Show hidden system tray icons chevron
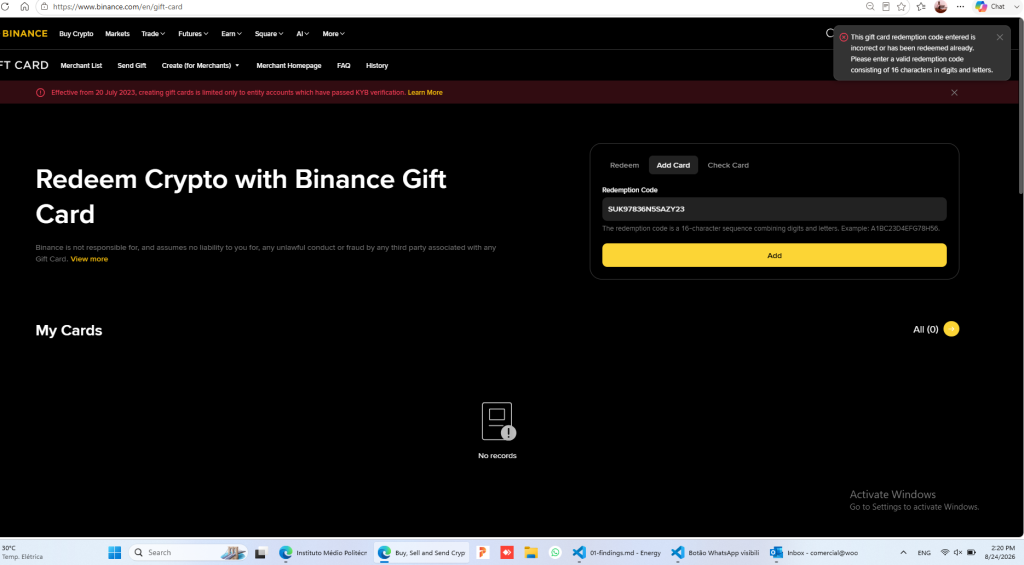 pos(903,553)
